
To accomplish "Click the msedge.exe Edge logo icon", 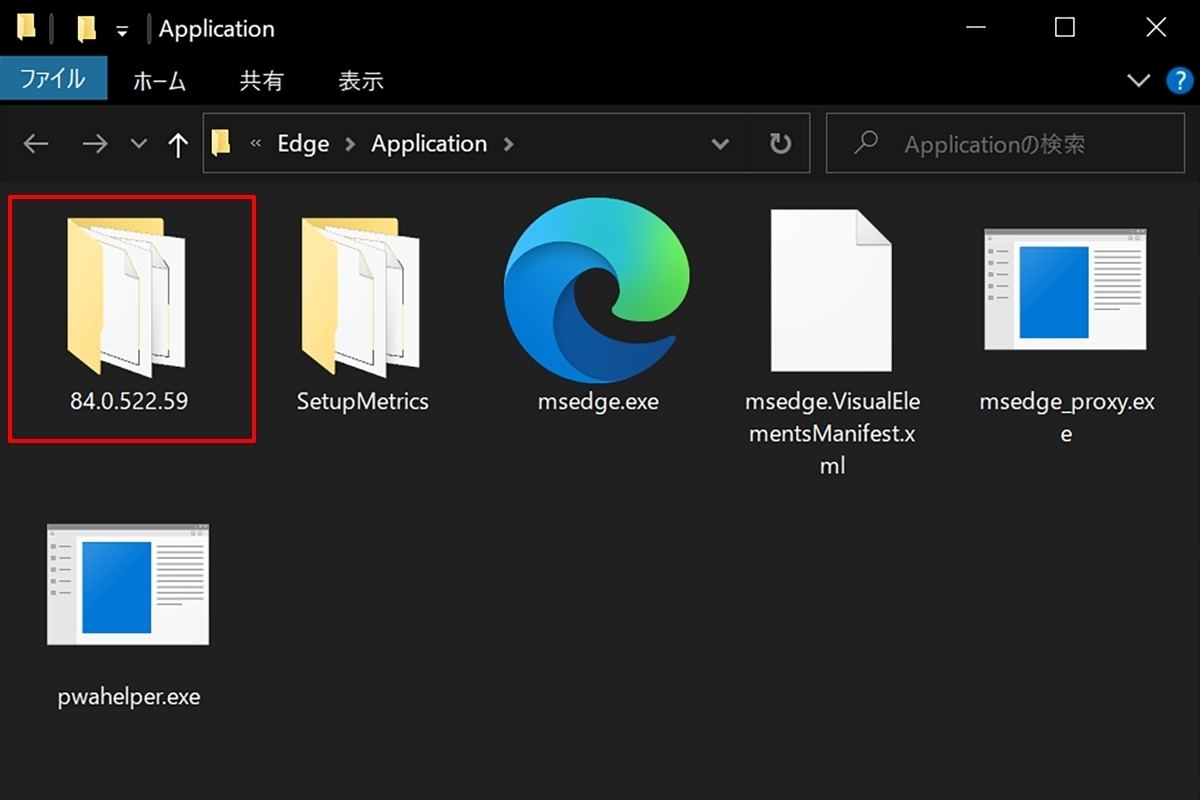I will pyautogui.click(x=597, y=290).
